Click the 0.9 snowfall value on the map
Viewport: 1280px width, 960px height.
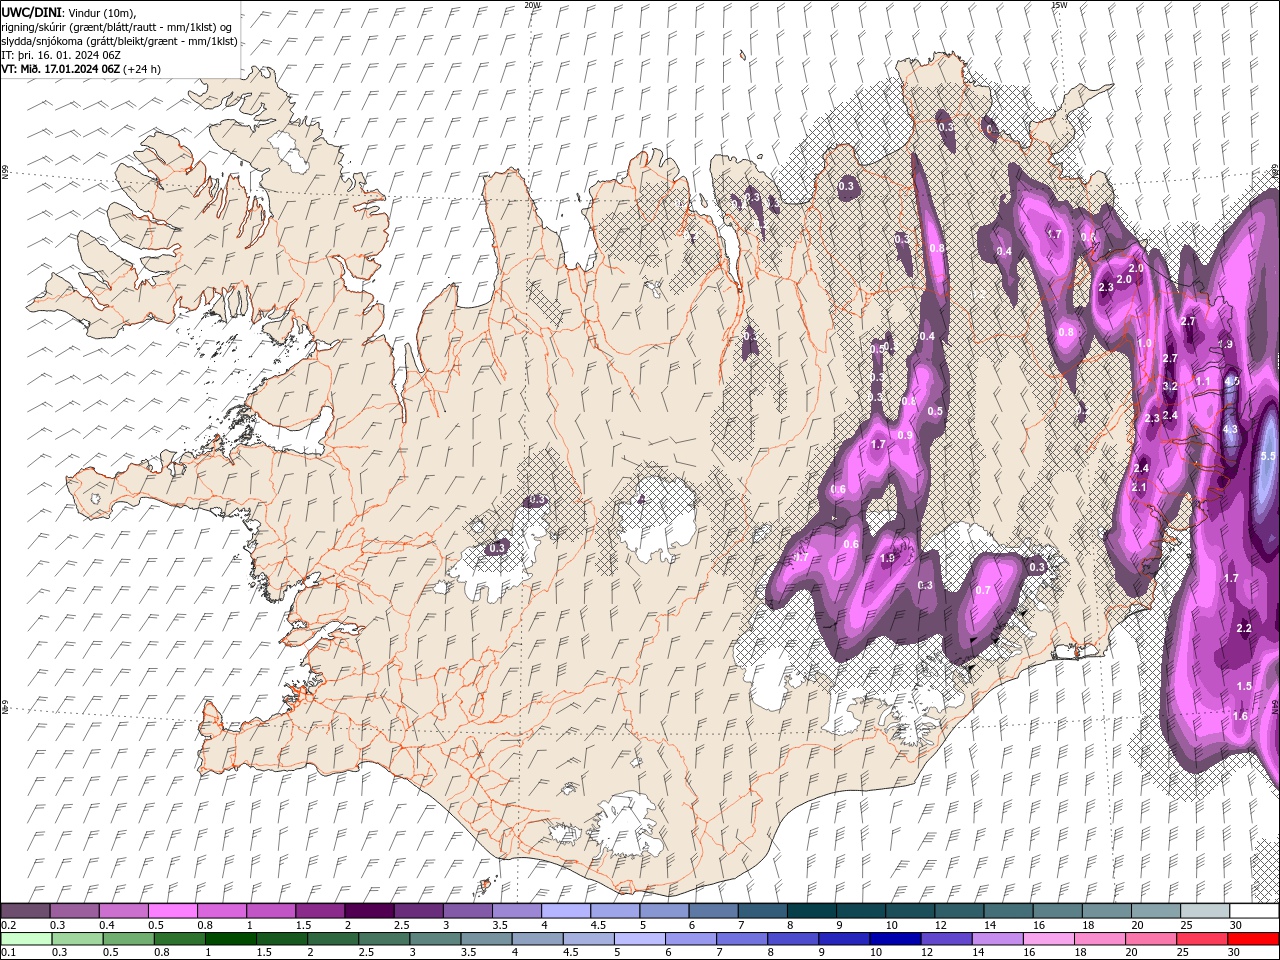point(905,435)
